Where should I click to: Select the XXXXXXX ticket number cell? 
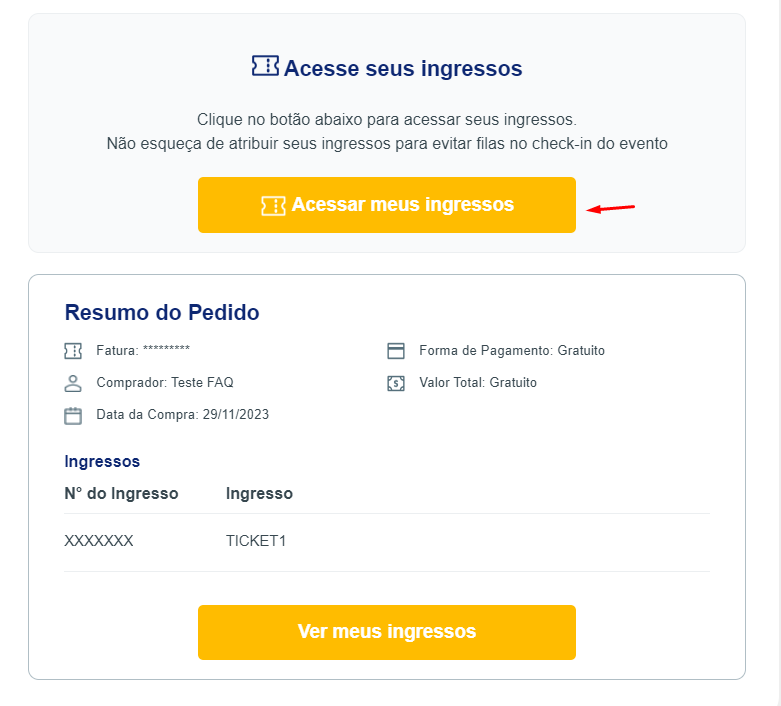coord(99,541)
